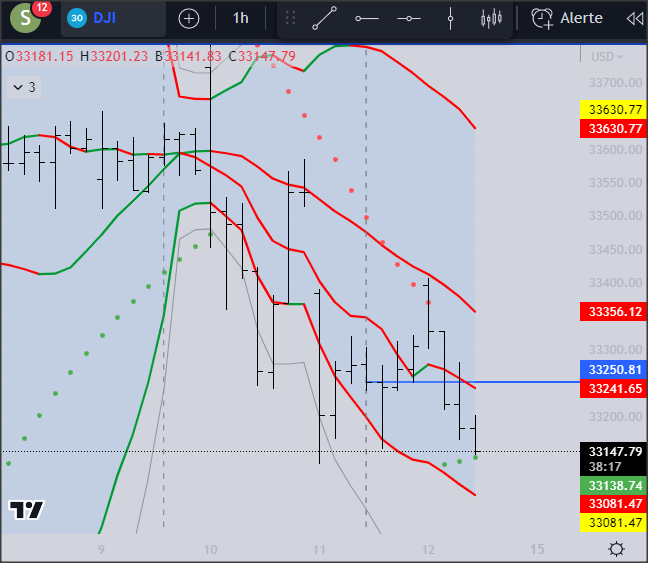Click the rewind replay arrows icon
This screenshot has height=563, width=648.
[x=635, y=19]
